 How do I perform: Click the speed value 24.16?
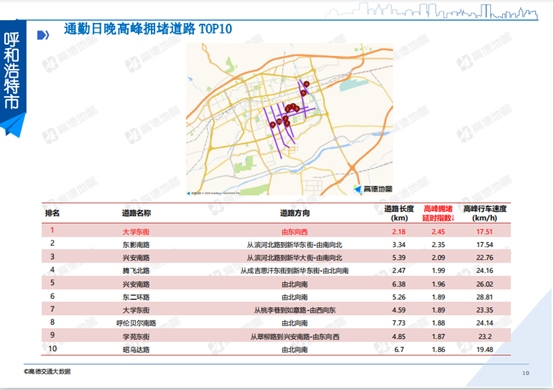(x=484, y=271)
